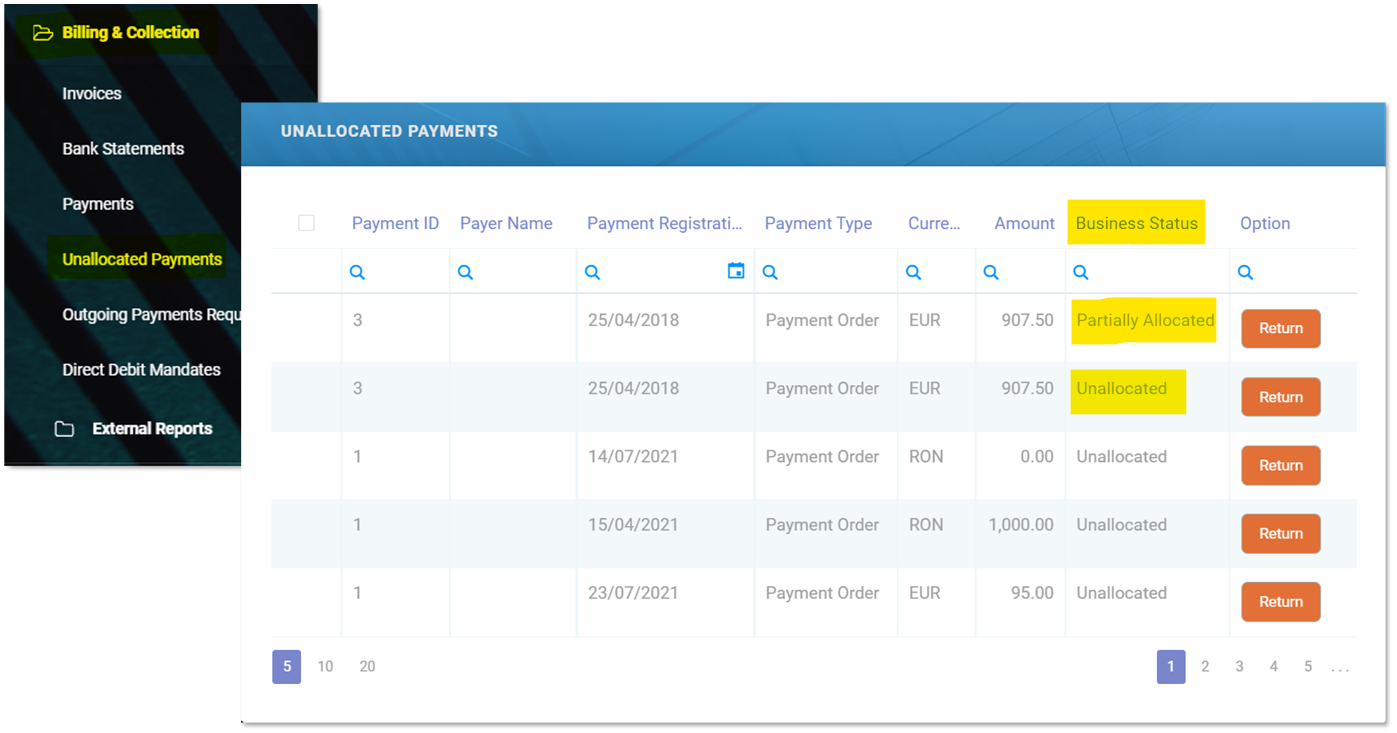The width and height of the screenshot is (1397, 733).
Task: Return the Partially Allocated payment of 907.50
Action: coord(1280,329)
